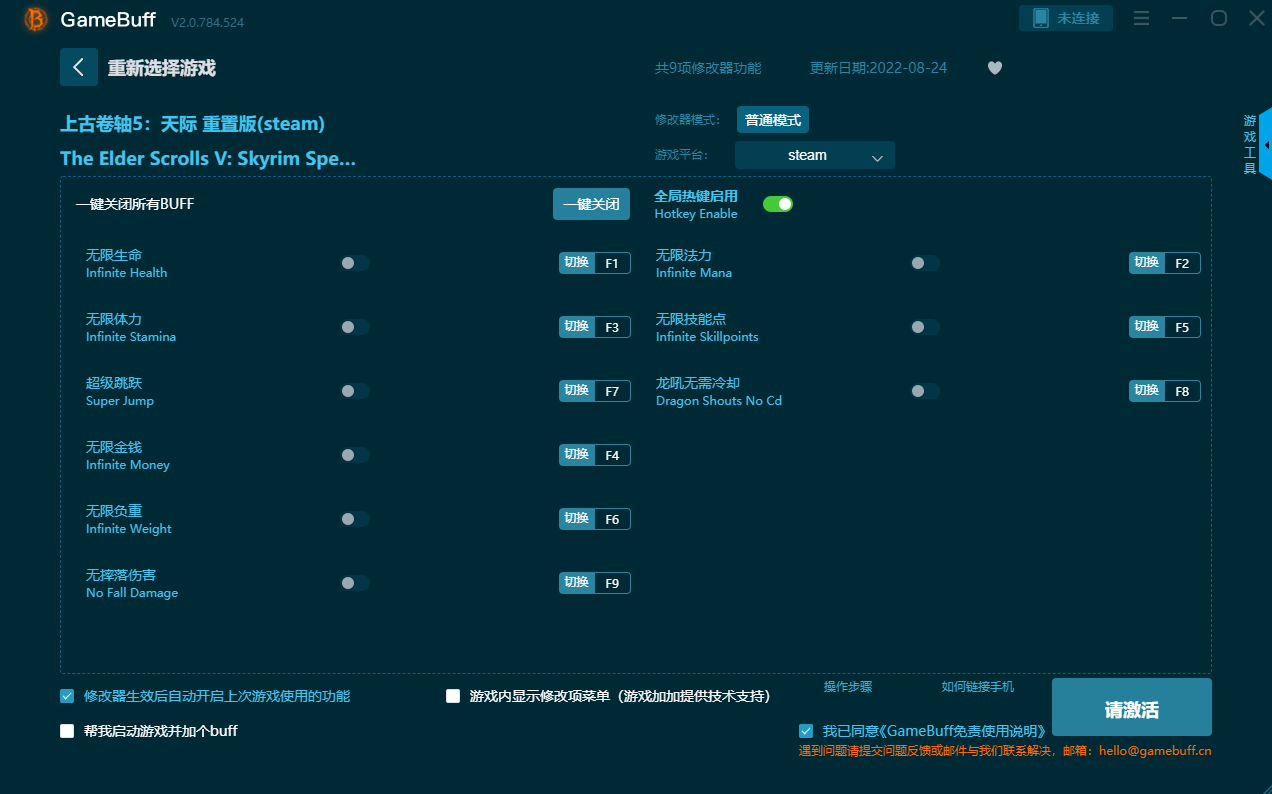Click 切换 hotkey for No Fall Damage F9
Viewport: 1272px width, 794px height.
pos(577,583)
